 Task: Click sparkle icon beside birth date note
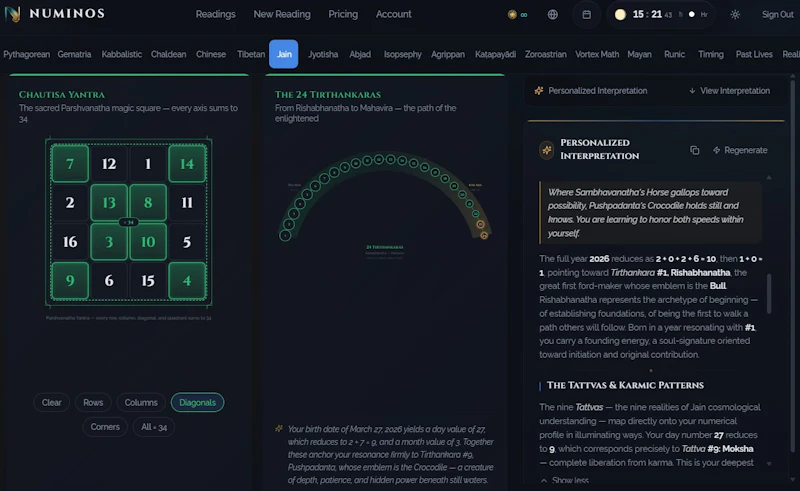279,429
